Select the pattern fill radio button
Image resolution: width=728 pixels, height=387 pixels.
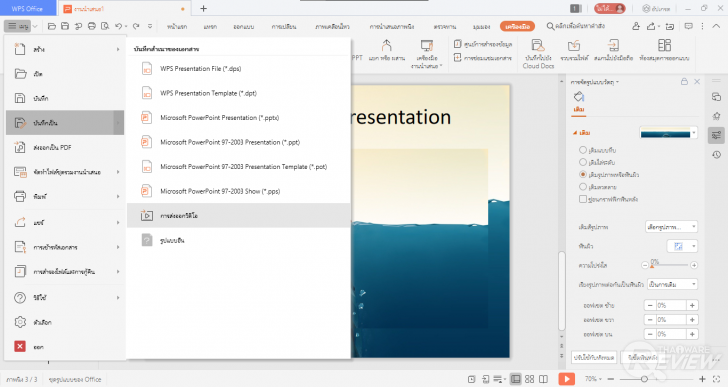[583, 187]
